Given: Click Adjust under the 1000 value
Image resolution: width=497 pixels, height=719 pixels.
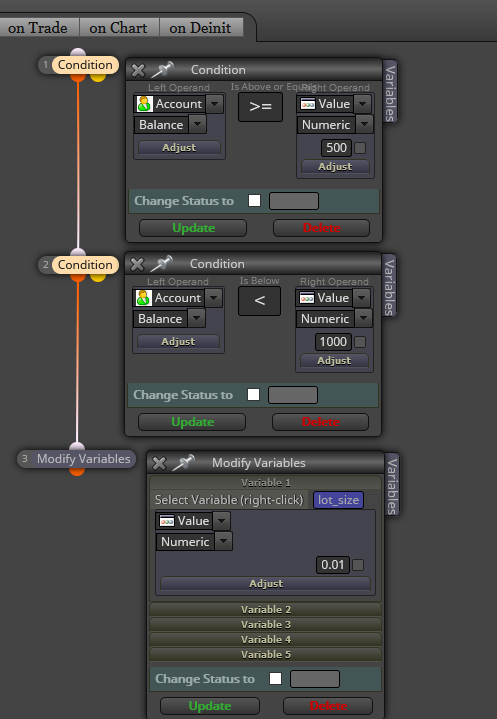Looking at the screenshot, I should 334,360.
